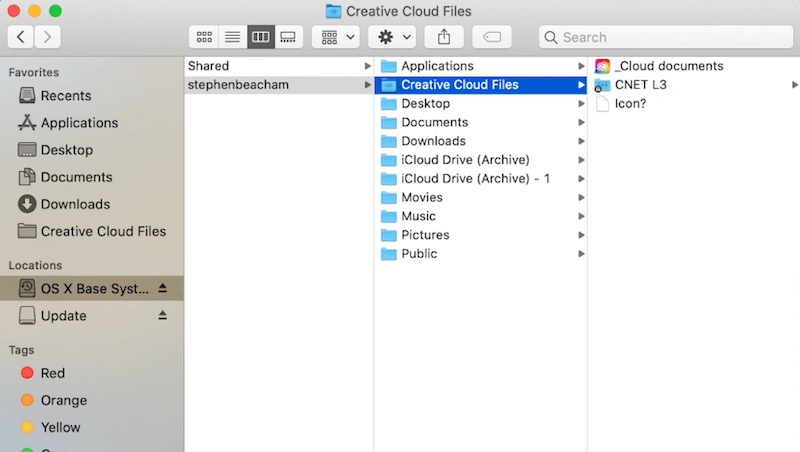
Task: Select the Movies folder
Action: pos(481,197)
